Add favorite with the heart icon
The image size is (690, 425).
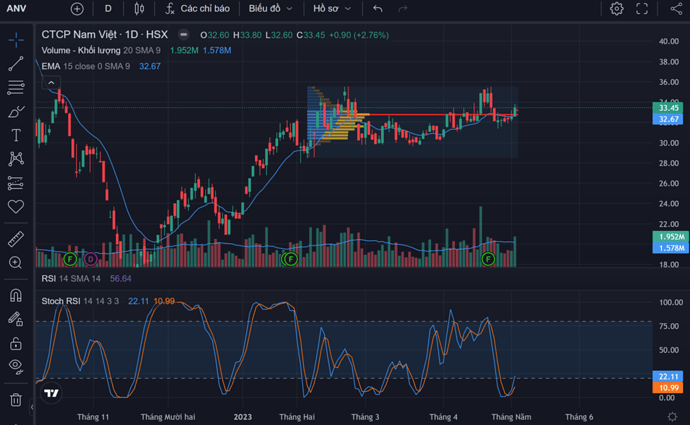coord(16,206)
